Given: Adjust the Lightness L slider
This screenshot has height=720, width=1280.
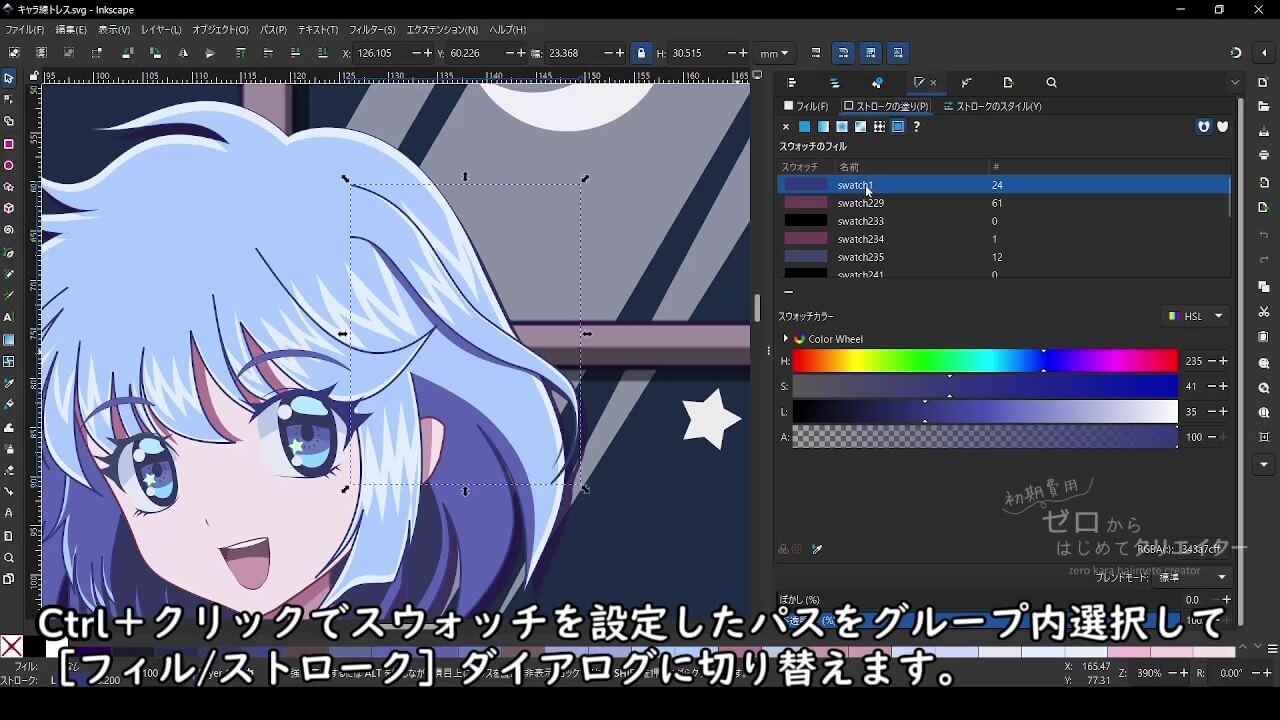Looking at the screenshot, I should pyautogui.click(x=985, y=412).
